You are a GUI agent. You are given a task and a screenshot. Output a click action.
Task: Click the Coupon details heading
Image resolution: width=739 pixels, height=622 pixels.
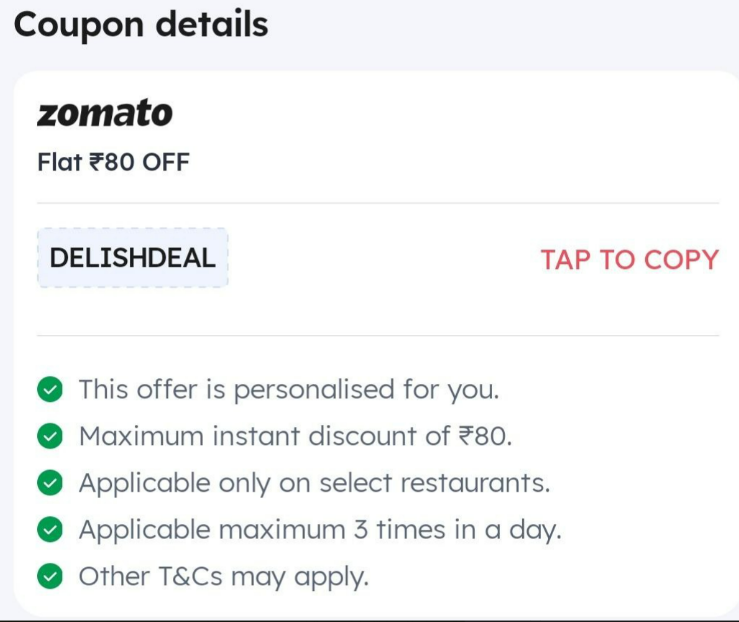click(x=141, y=25)
